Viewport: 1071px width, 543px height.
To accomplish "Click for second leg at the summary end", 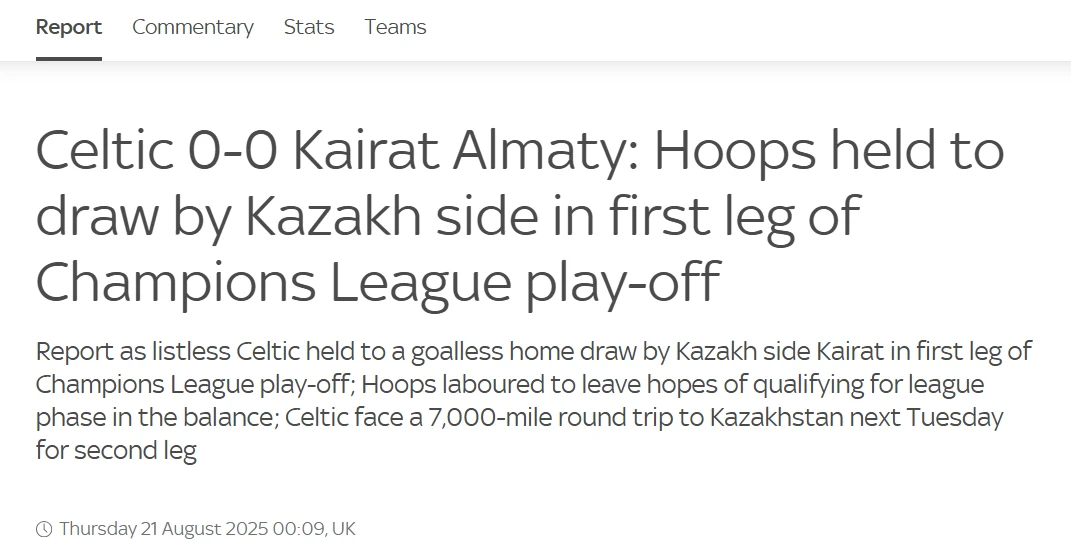I will (116, 451).
